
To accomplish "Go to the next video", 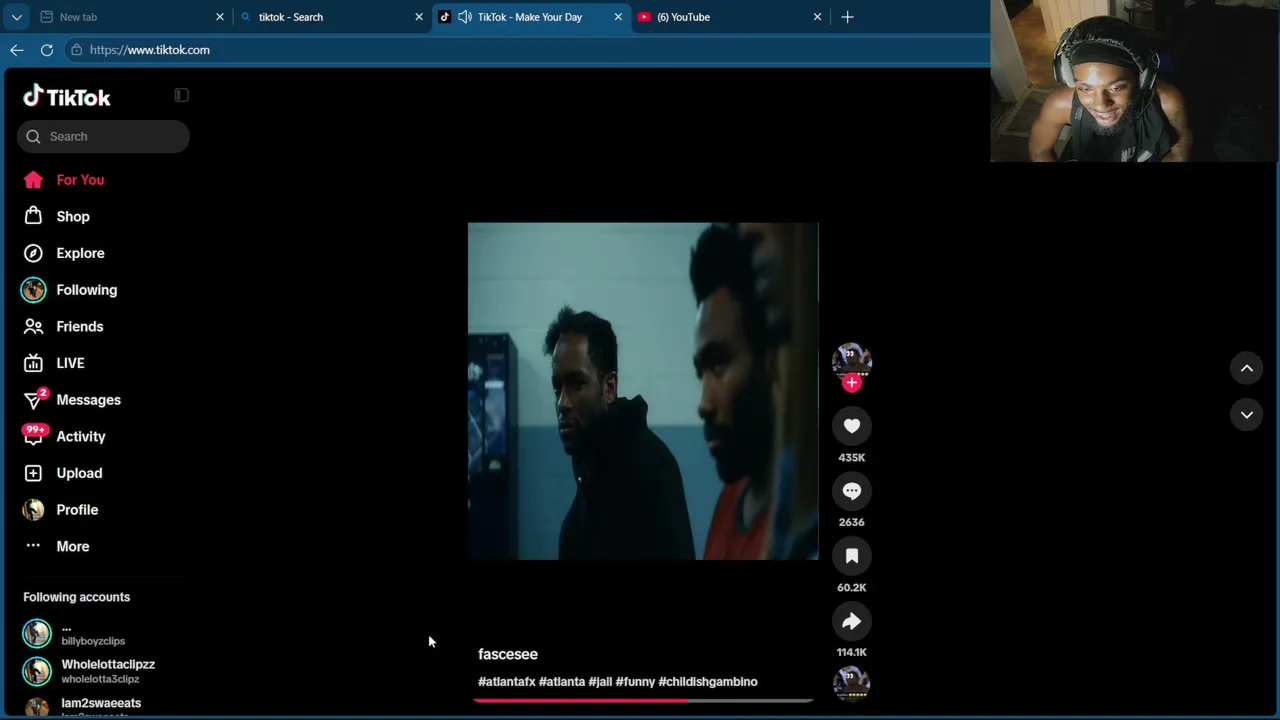I will (x=1247, y=414).
